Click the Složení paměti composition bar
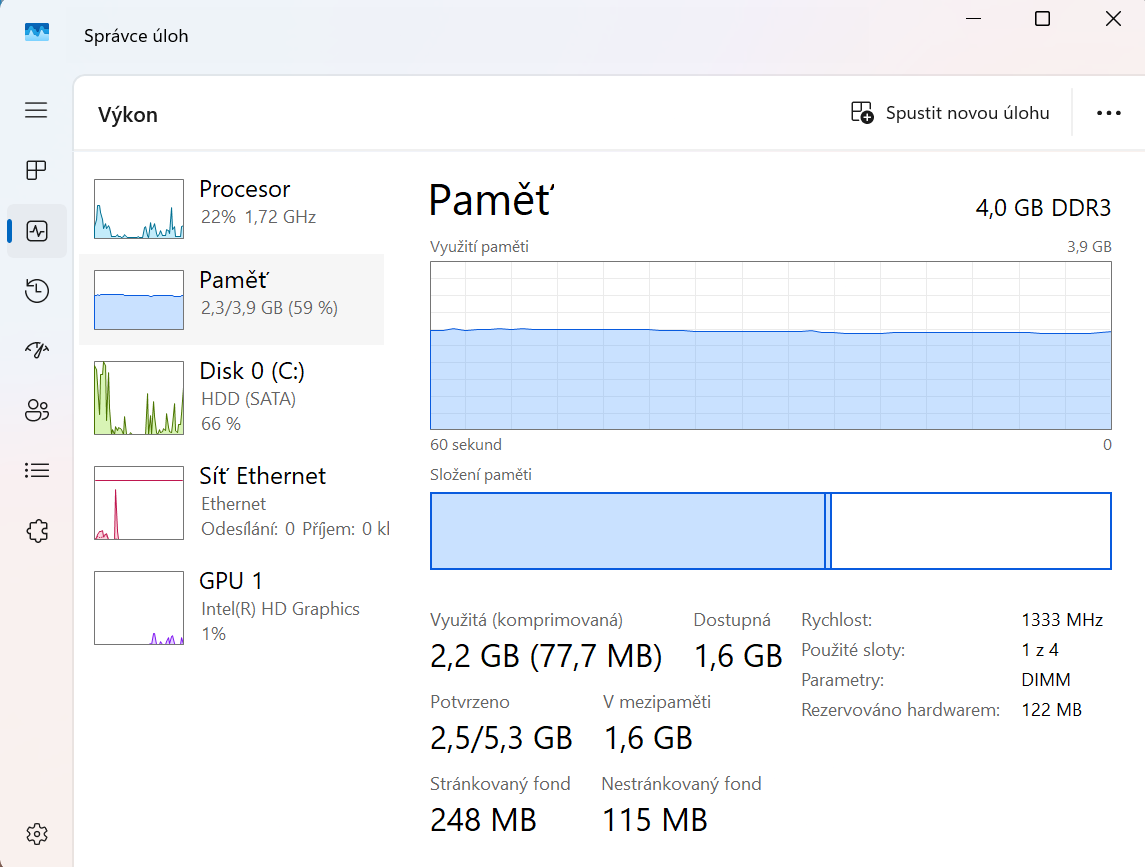This screenshot has height=867, width=1145. (770, 531)
